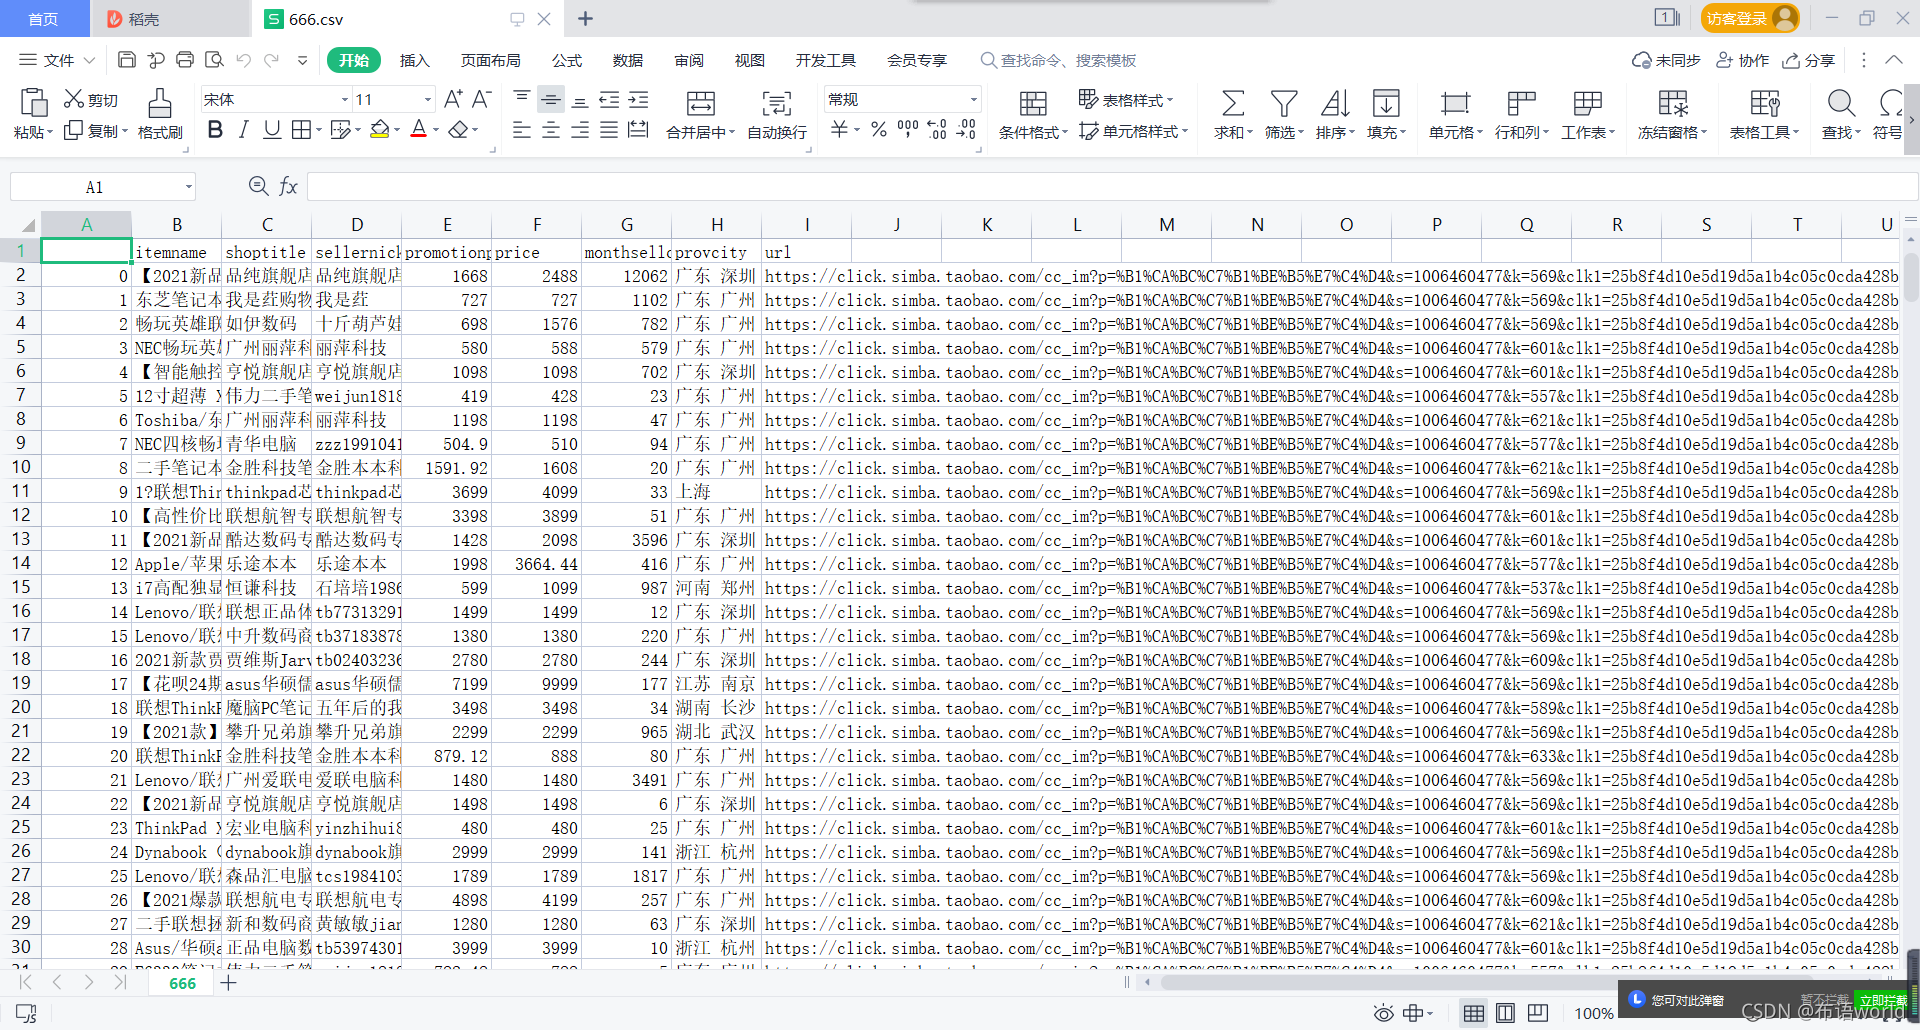Click the Table Tools icon
1920x1030 pixels.
[x=1765, y=103]
